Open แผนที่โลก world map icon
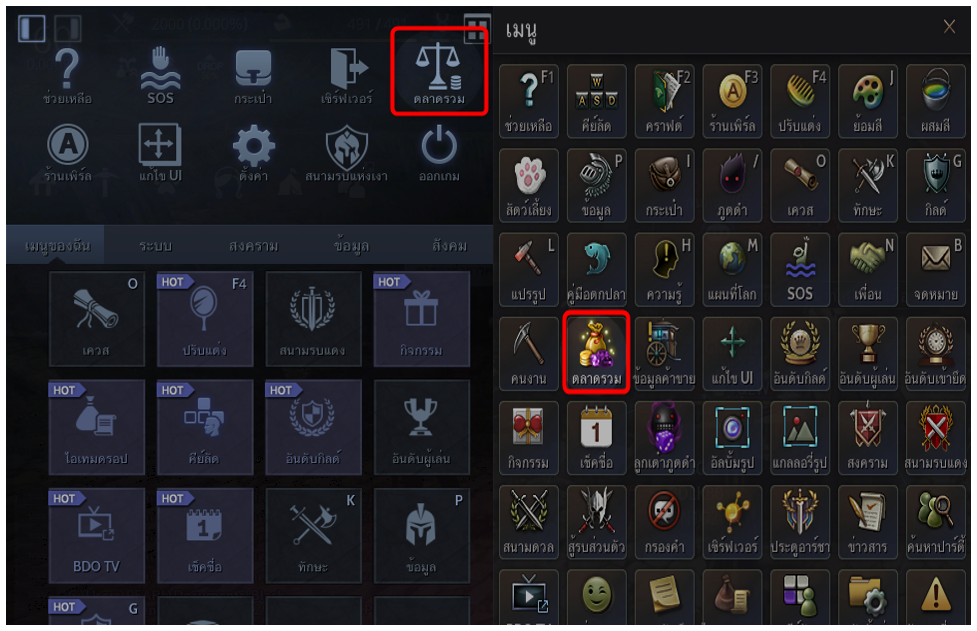This screenshot has width=977, height=631. (732, 269)
